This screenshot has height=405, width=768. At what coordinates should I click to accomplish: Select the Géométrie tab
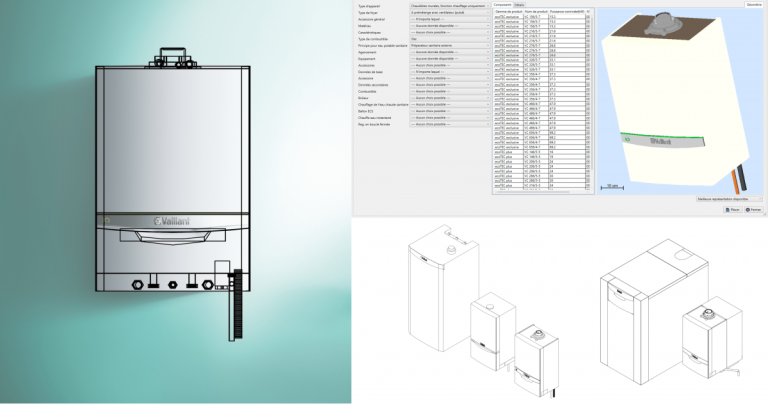754,4
